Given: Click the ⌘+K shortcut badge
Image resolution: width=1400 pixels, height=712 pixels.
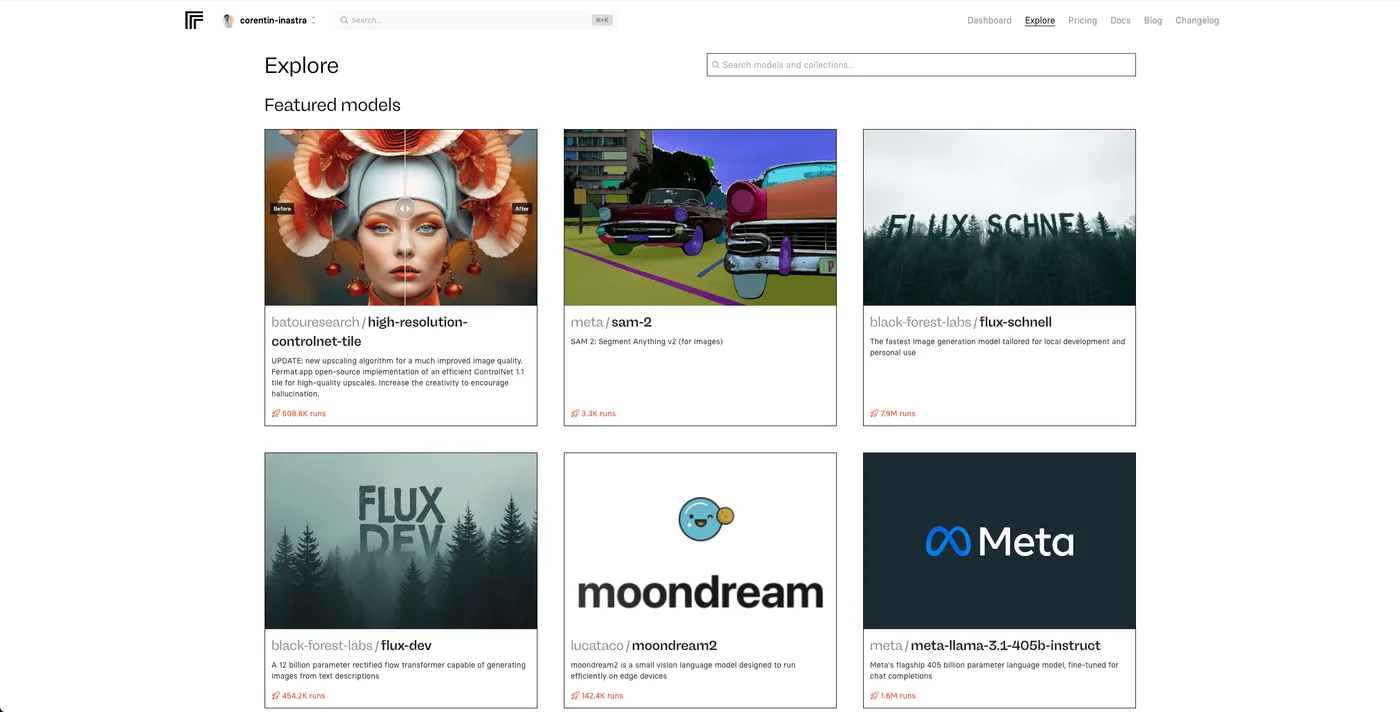Looking at the screenshot, I should (601, 20).
